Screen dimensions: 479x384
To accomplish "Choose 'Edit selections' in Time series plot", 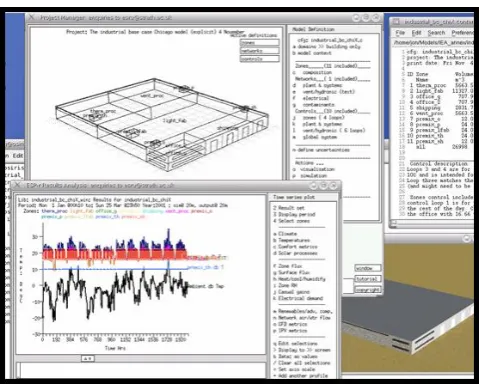I will tap(295, 343).
